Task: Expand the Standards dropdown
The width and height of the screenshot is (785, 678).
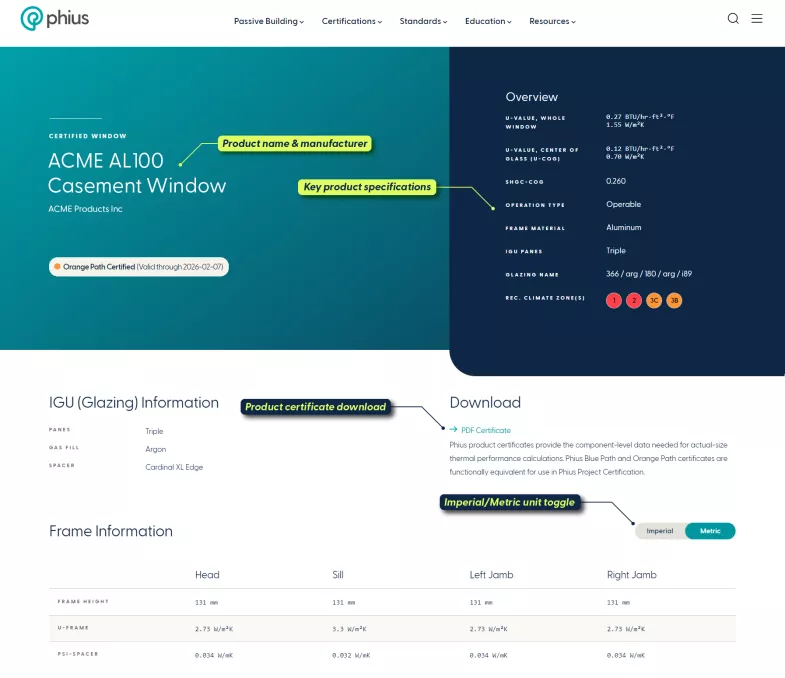Action: click(x=423, y=21)
